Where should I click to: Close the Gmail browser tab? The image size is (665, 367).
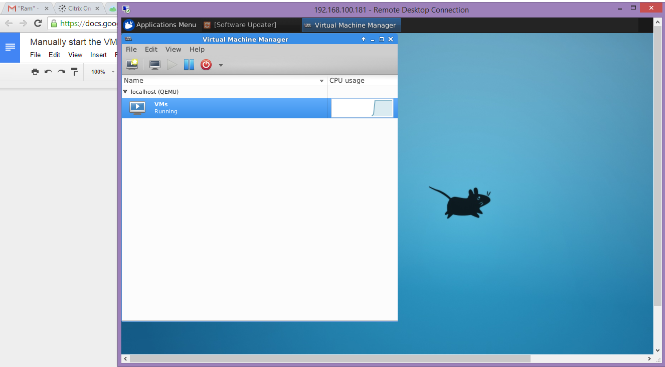(x=47, y=8)
